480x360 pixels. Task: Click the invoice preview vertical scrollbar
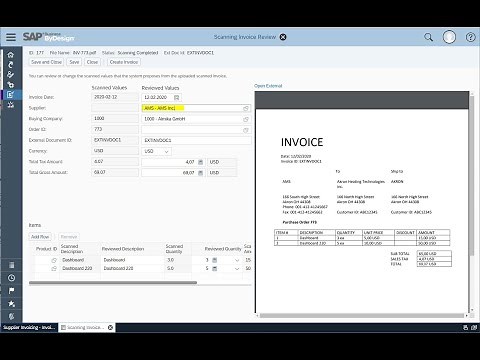point(471,175)
